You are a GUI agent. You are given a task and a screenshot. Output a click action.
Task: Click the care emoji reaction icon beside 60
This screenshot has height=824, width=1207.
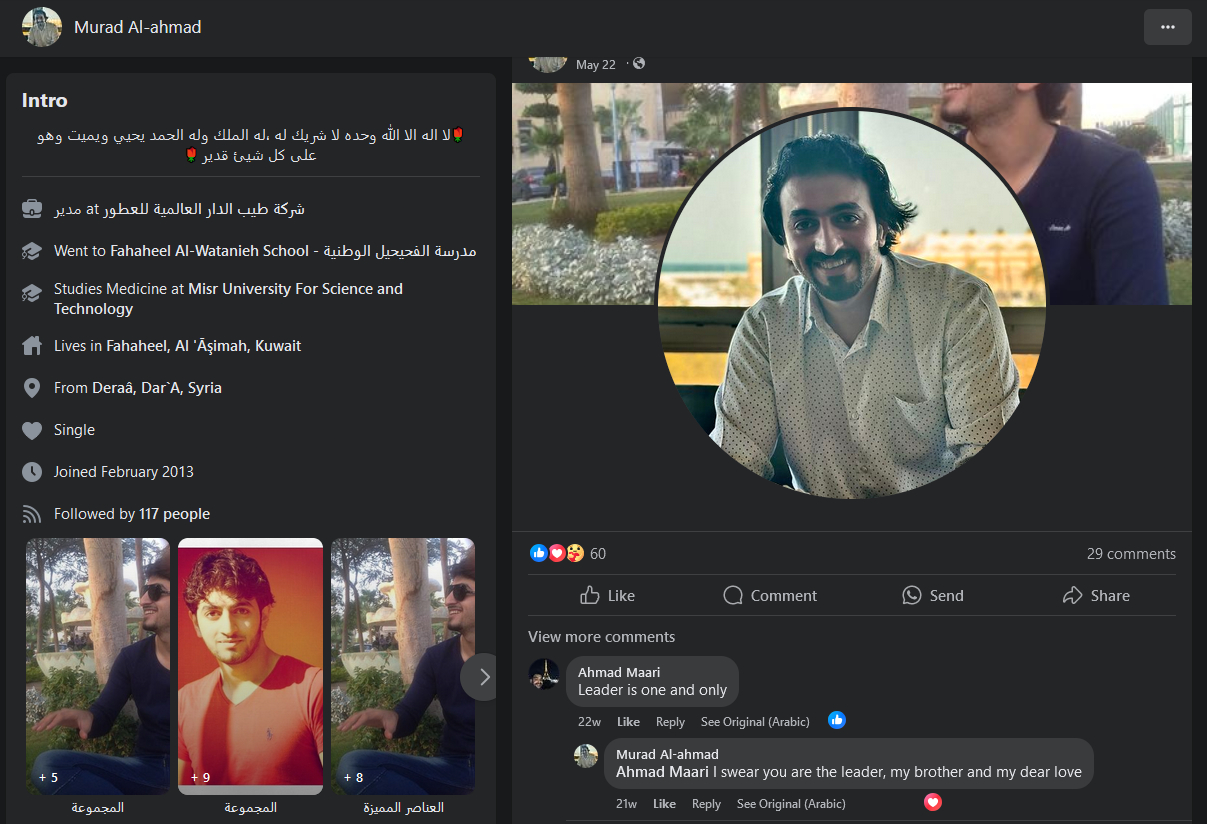(575, 553)
